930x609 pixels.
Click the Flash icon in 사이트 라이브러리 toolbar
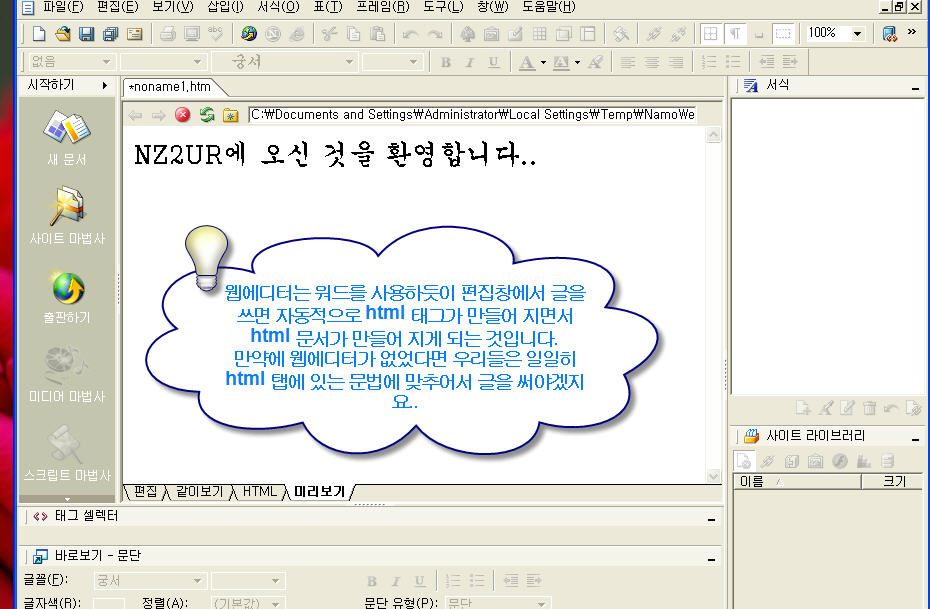point(839,461)
